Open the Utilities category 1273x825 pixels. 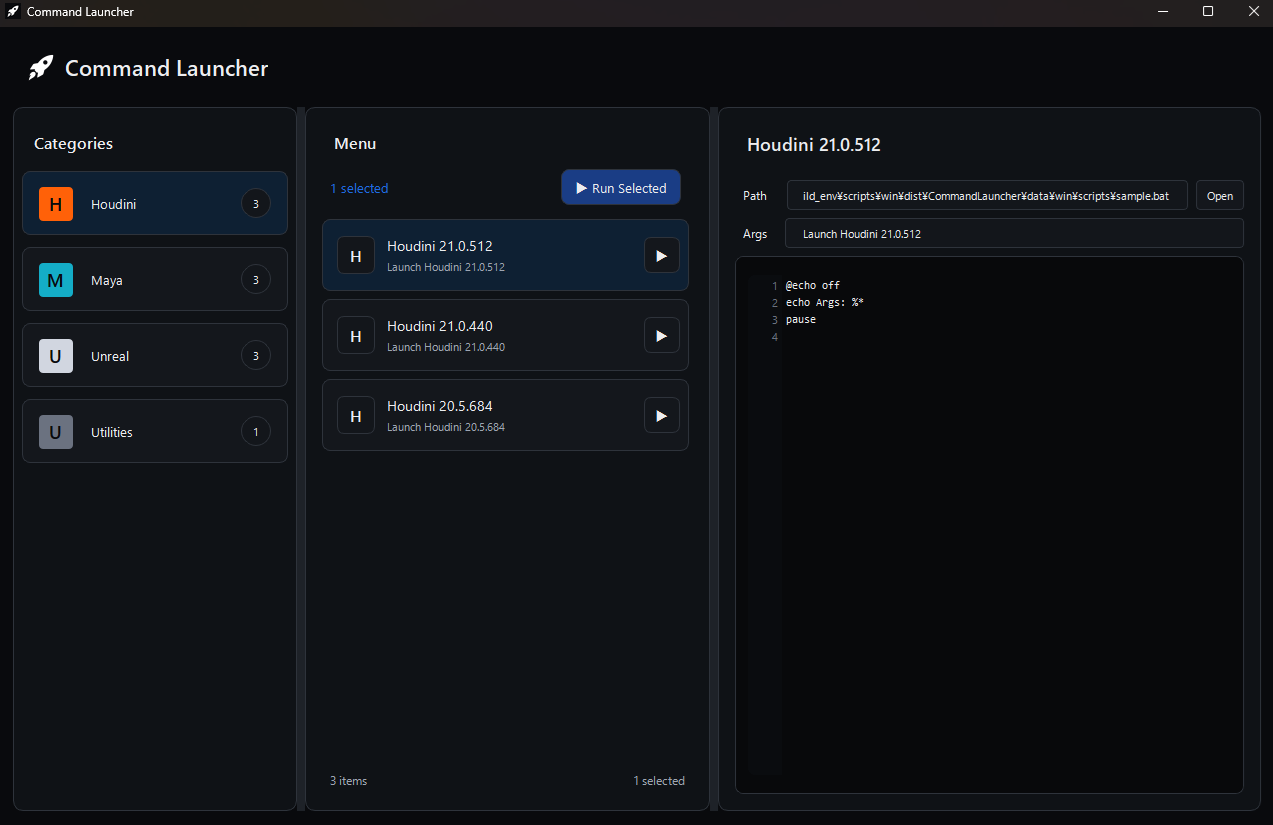(x=155, y=432)
